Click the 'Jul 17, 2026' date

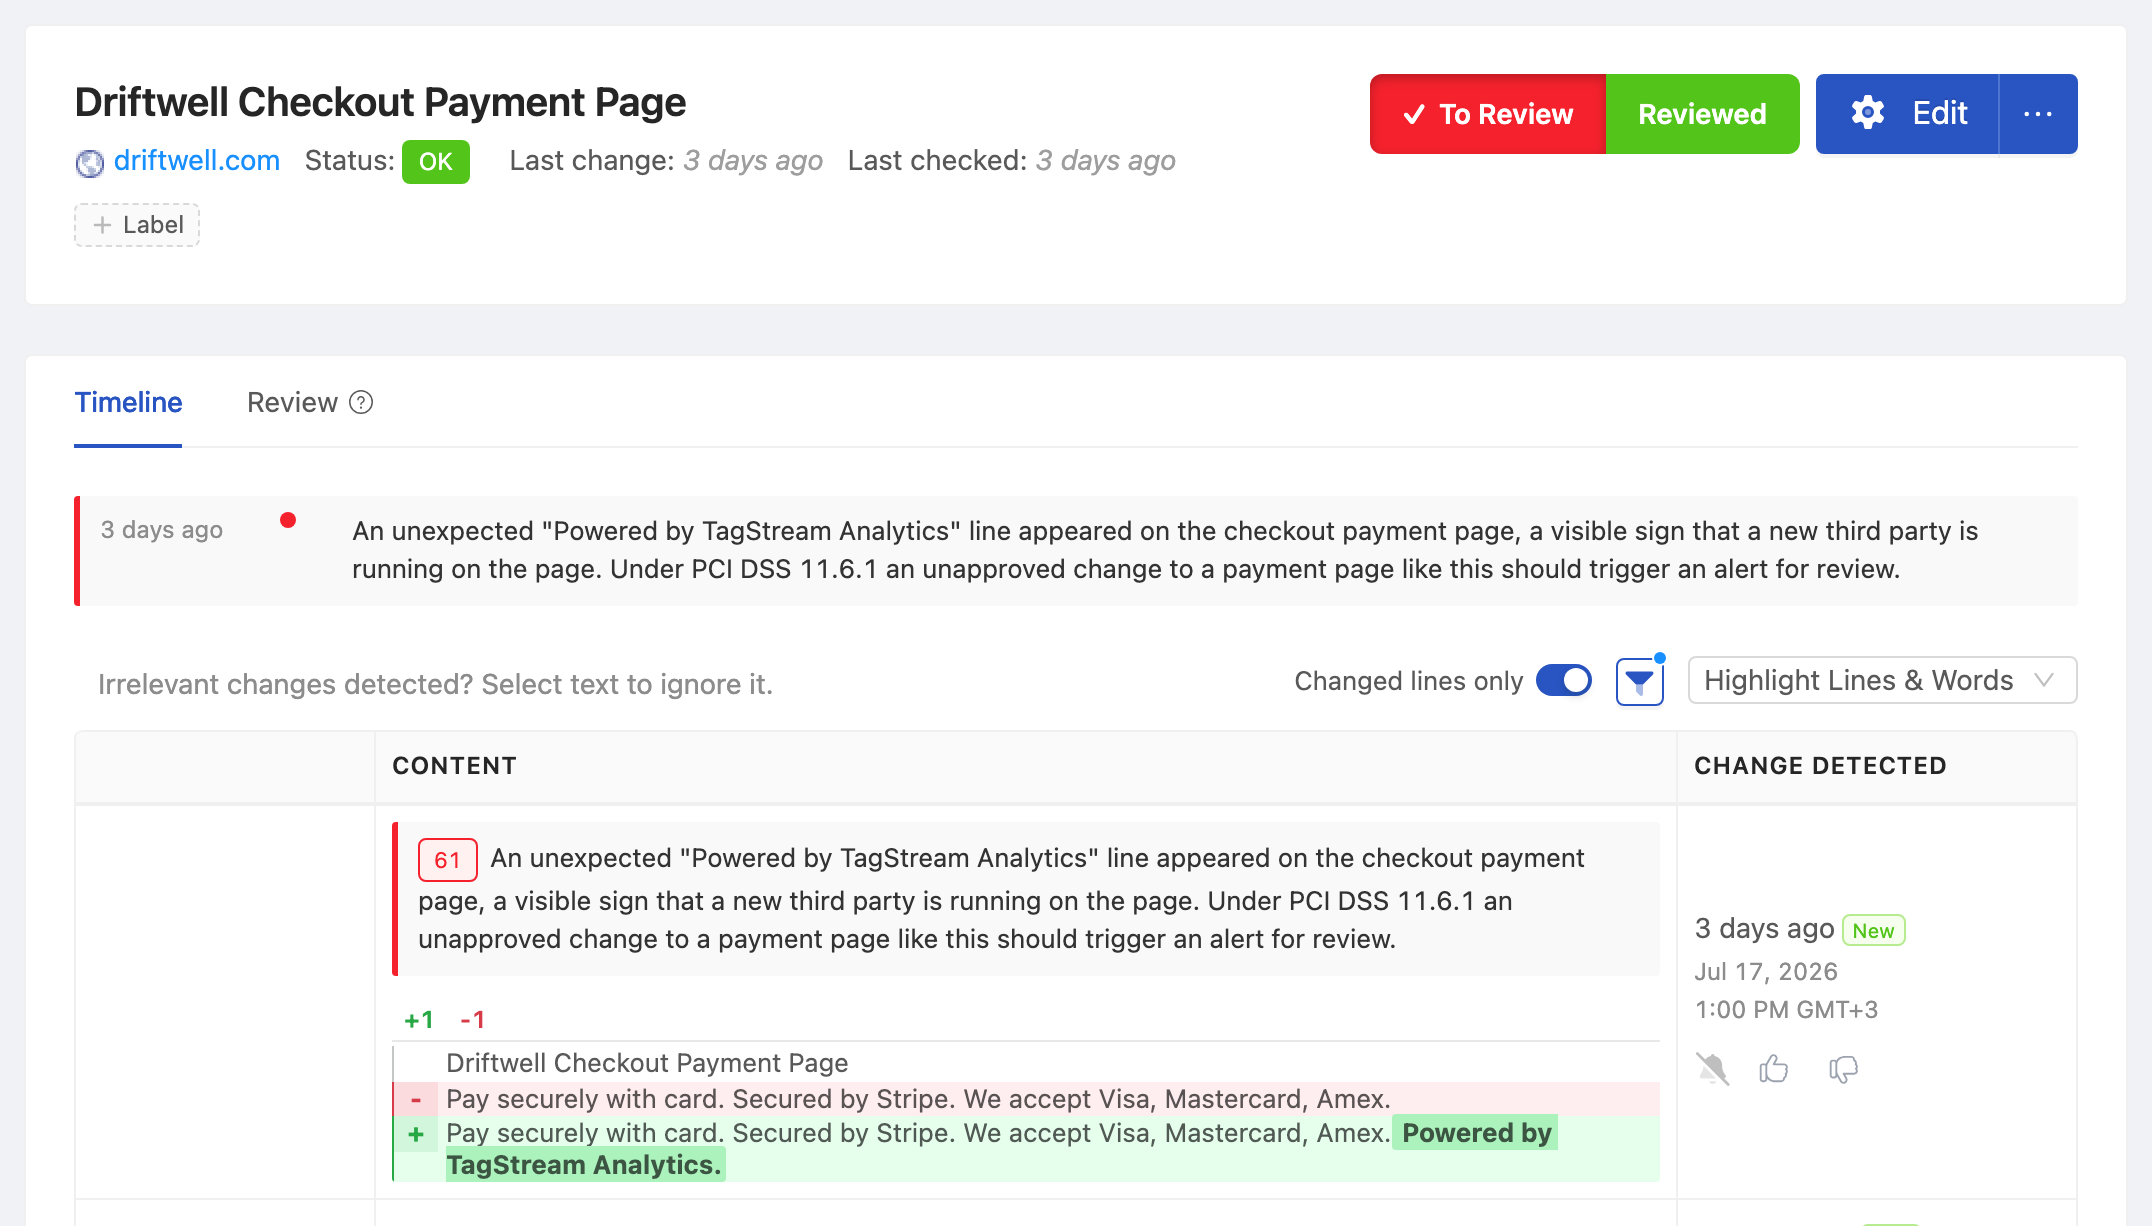click(1766, 972)
